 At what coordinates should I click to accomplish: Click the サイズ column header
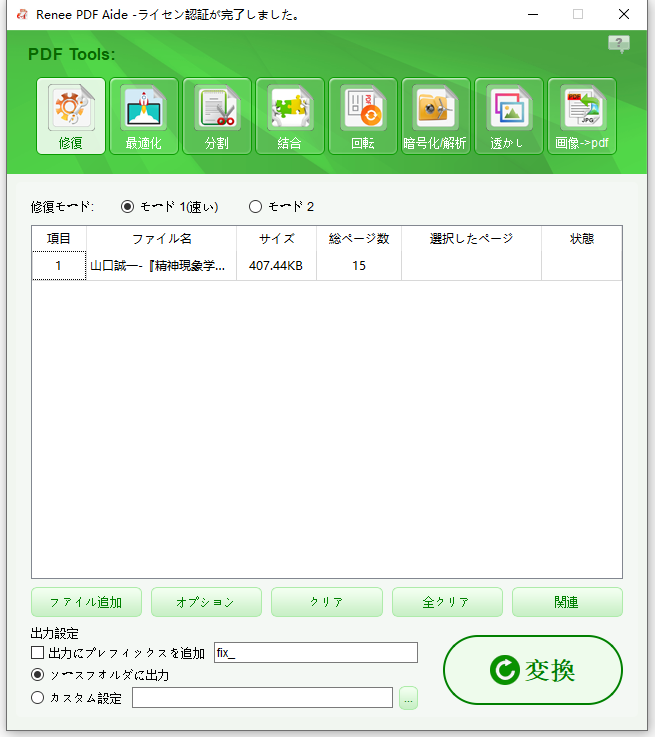pyautogui.click(x=277, y=238)
